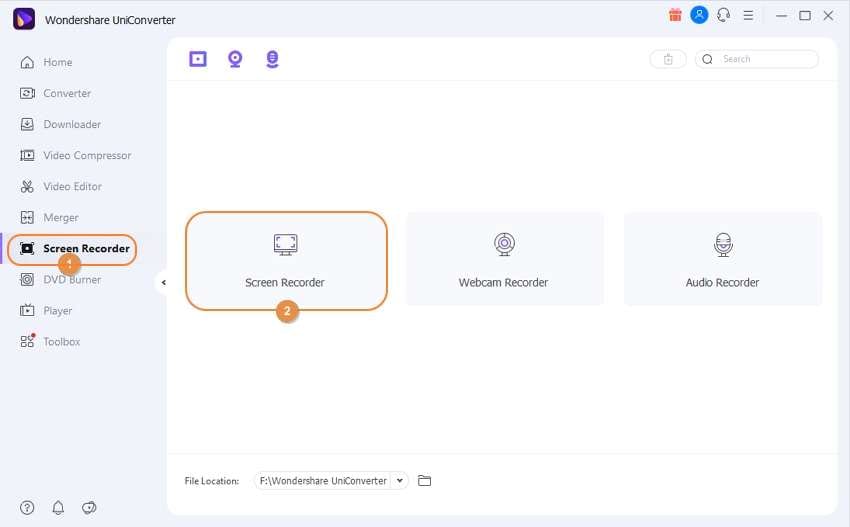Open the Converter section
Screen dimensions: 850x527
(x=55, y=93)
